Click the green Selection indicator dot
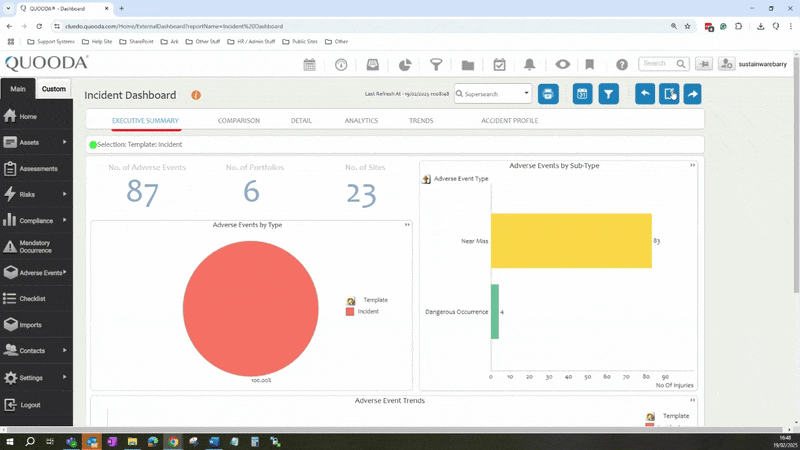 point(93,145)
